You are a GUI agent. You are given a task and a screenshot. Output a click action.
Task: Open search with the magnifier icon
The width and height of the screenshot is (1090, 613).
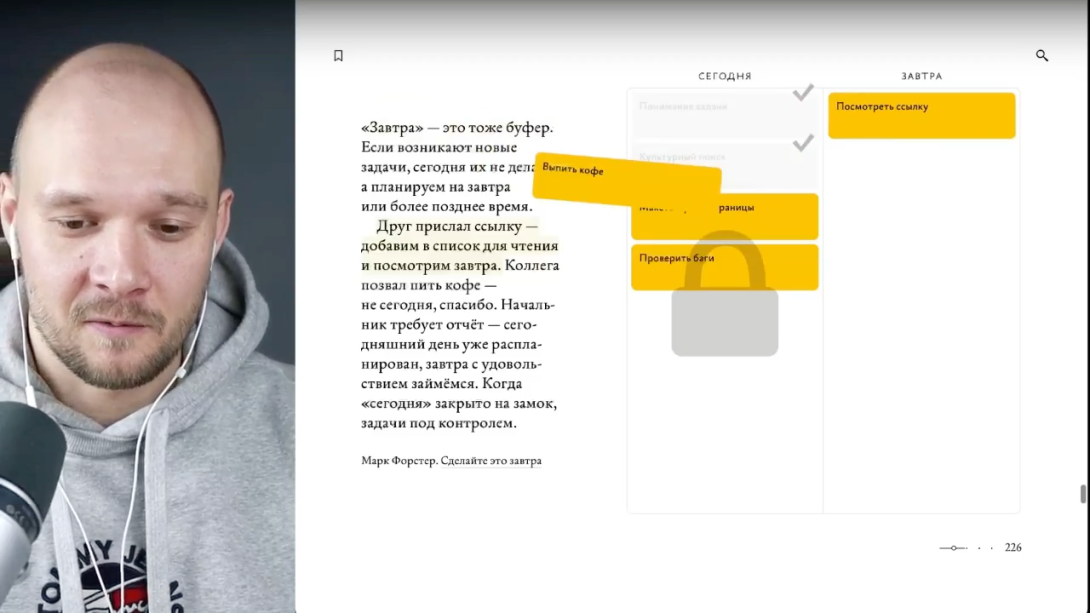point(1041,56)
